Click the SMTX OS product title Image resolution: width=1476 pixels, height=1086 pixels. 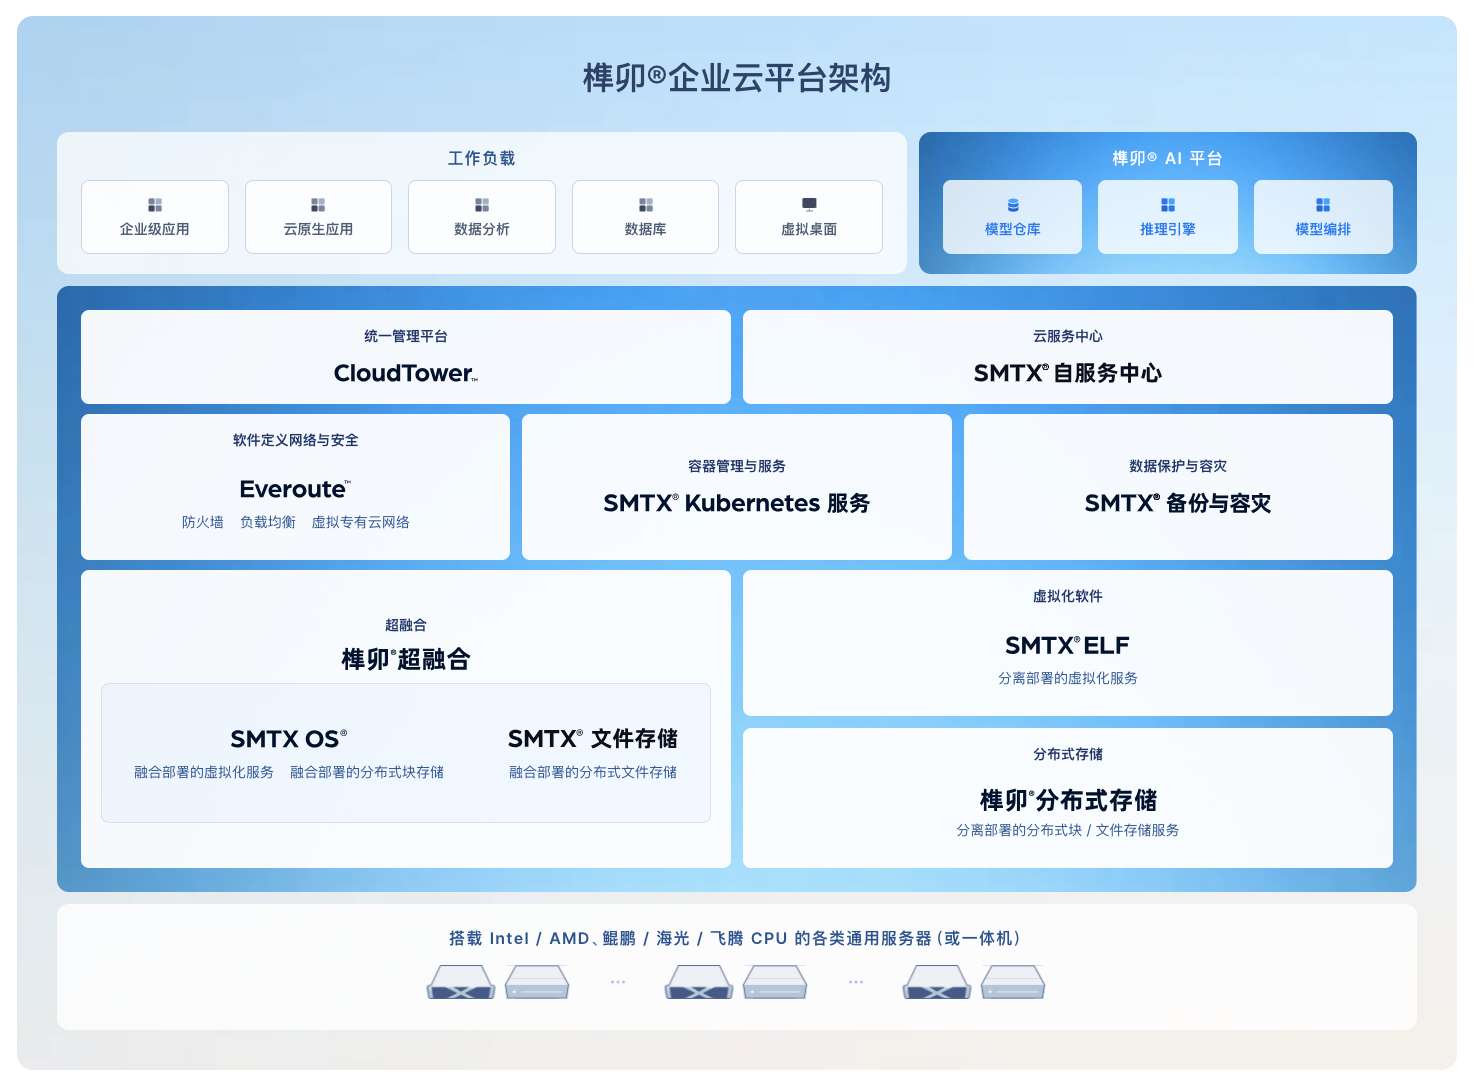pos(288,739)
